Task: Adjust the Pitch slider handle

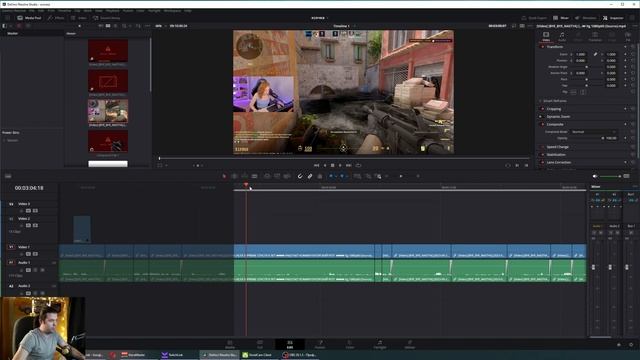Action: [587, 79]
